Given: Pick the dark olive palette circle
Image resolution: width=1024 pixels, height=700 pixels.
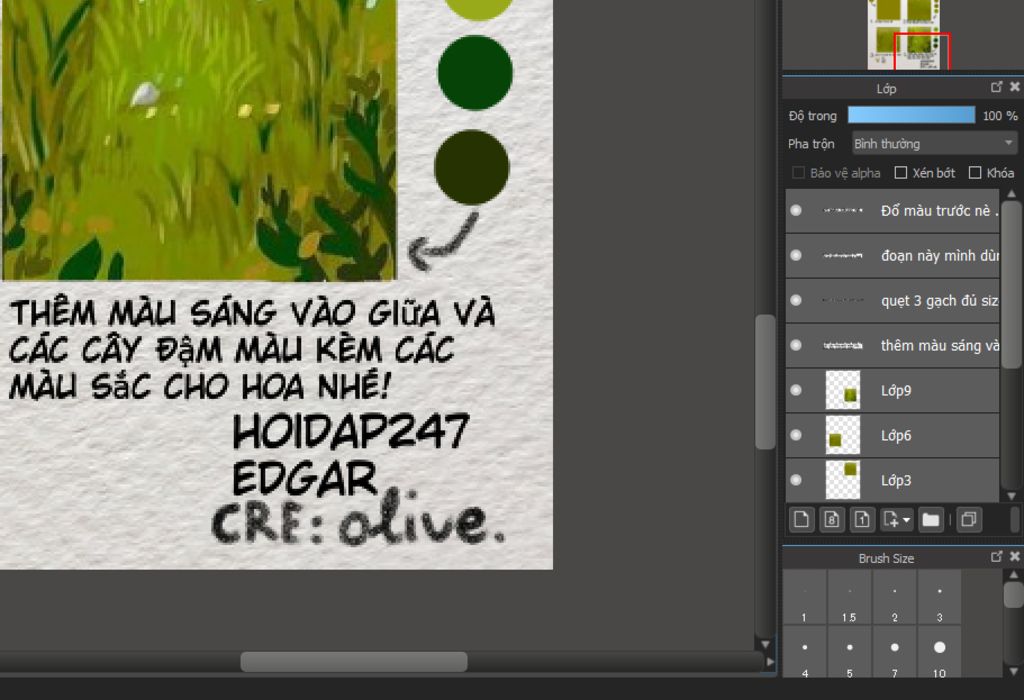Looking at the screenshot, I should (x=472, y=167).
